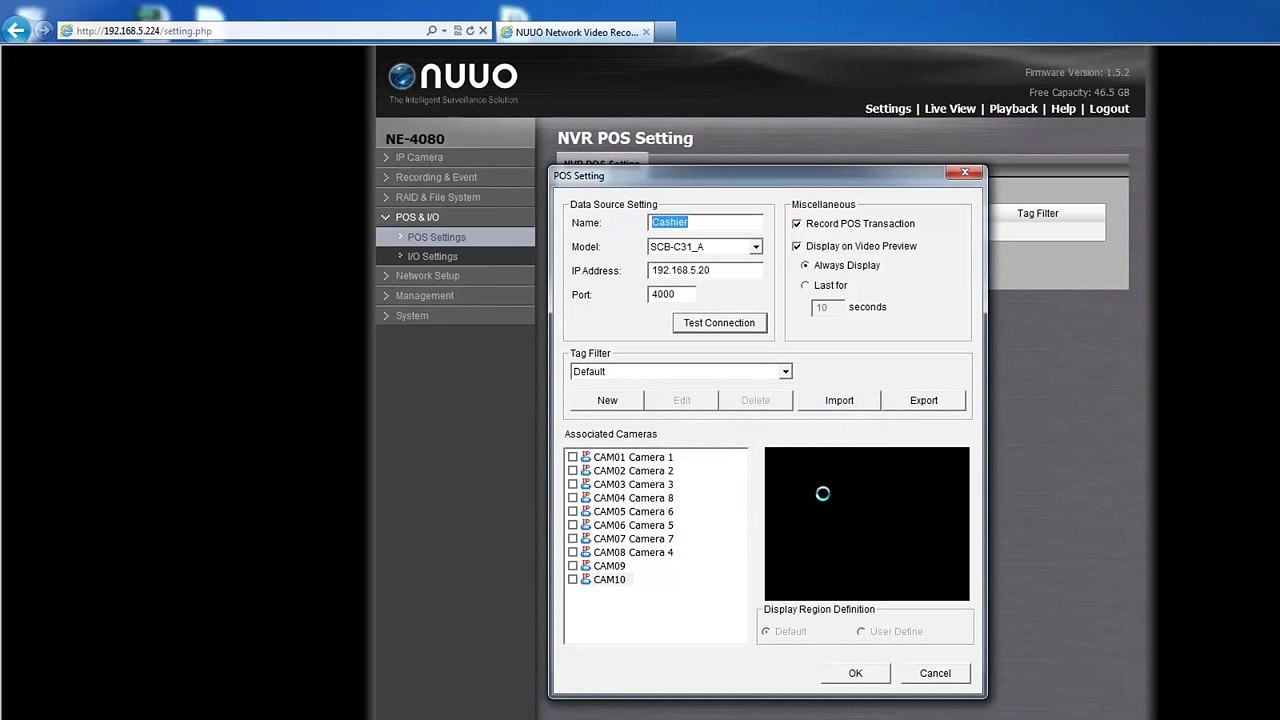The height and width of the screenshot is (720, 1280).
Task: Click the IP camera icon beside CAM08 Camera 4
Action: click(x=586, y=552)
